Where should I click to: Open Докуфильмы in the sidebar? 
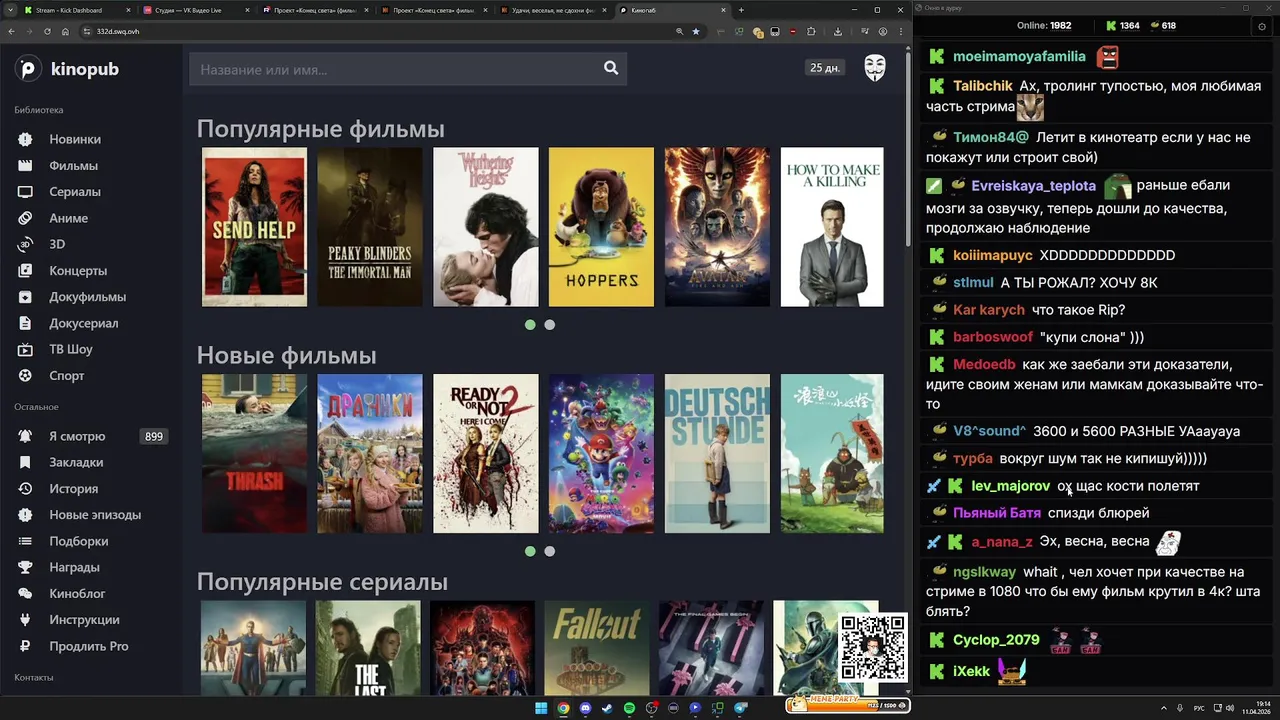click(87, 297)
